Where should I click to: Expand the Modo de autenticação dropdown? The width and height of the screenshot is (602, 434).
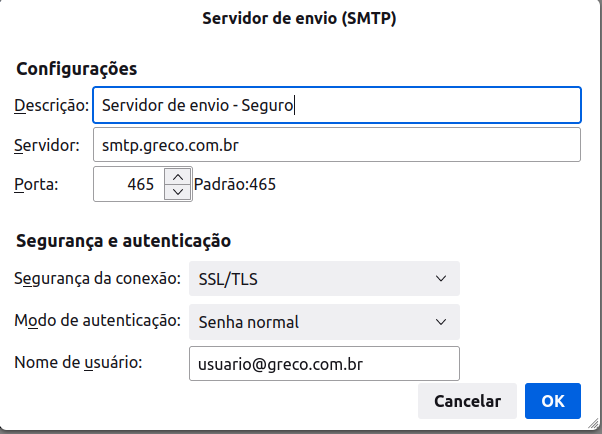[324, 322]
